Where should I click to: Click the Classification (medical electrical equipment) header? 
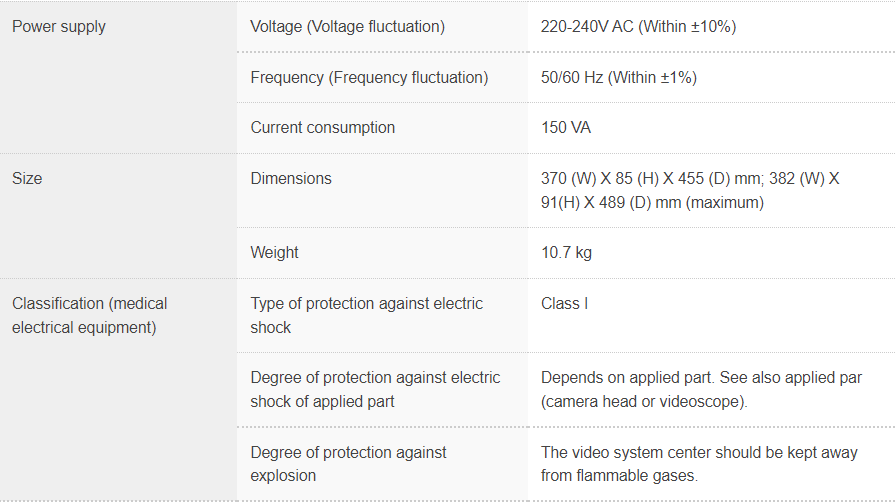point(90,315)
